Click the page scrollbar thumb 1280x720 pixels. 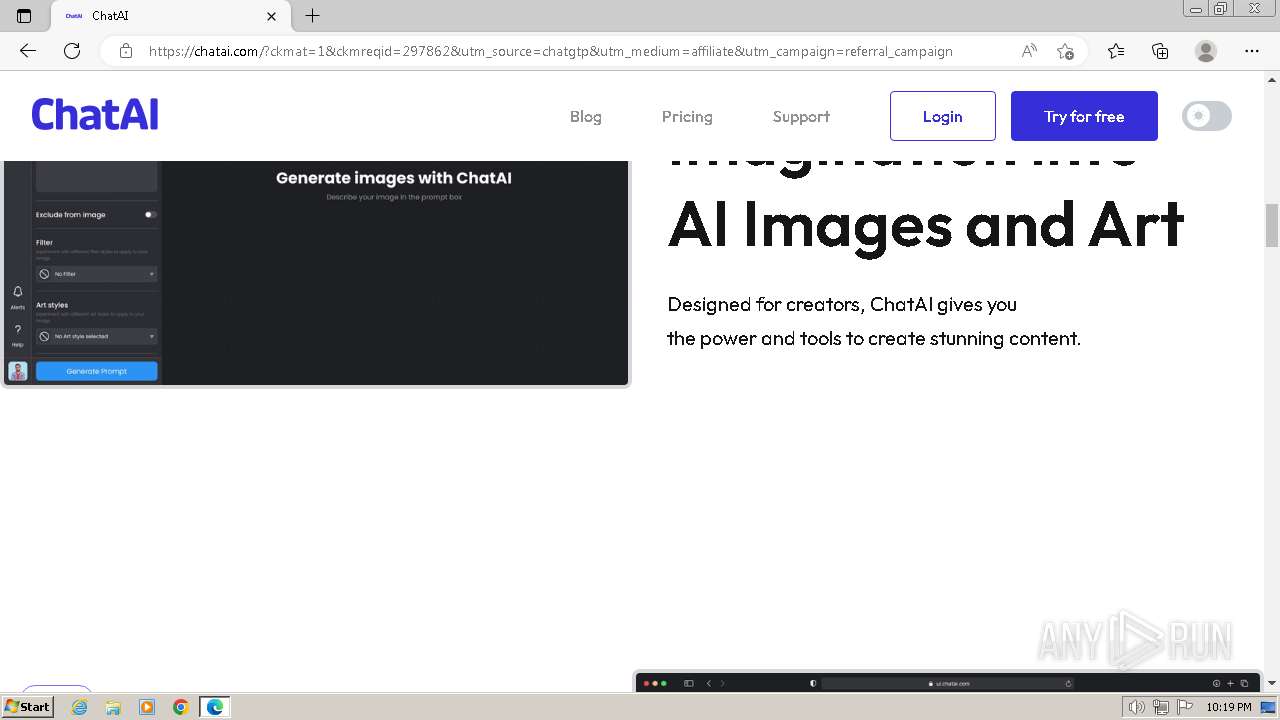pos(1272,225)
